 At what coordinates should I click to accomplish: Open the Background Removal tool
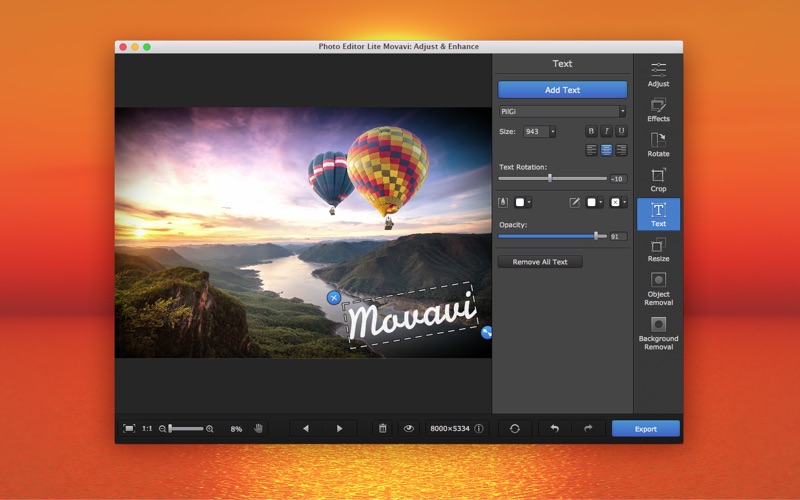tap(658, 333)
